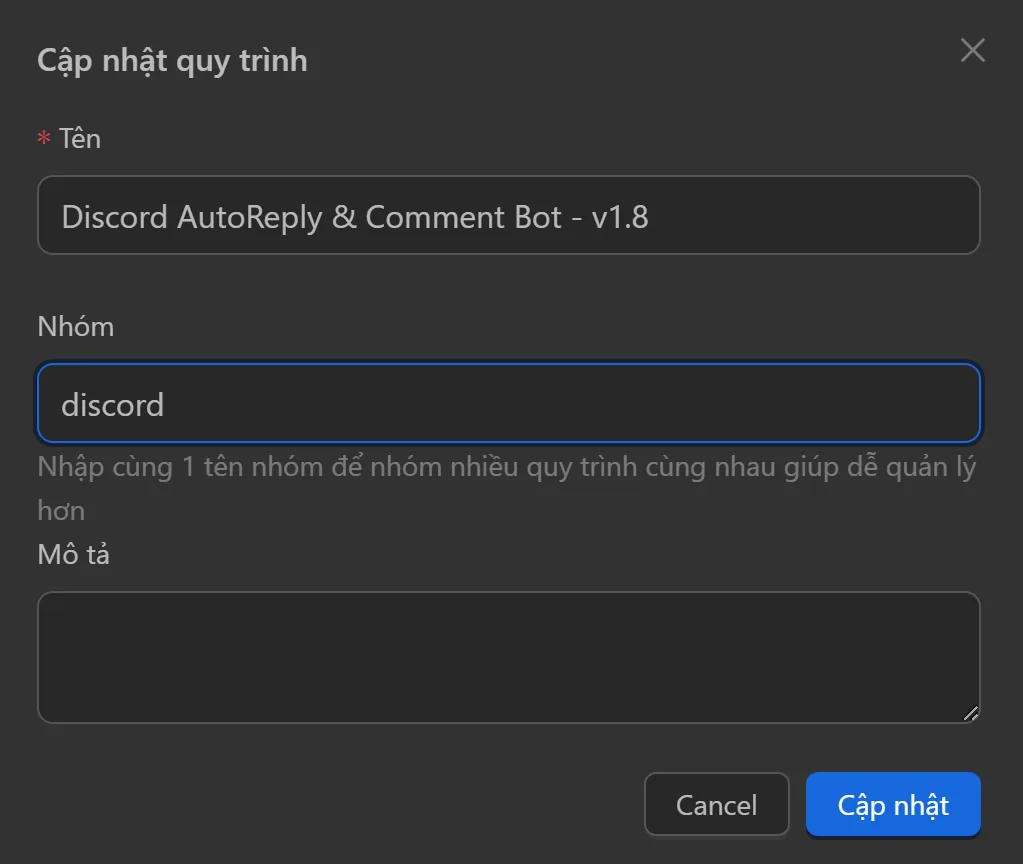Click on v1.8 in the name field
The image size is (1023, 864).
pyautogui.click(x=620, y=217)
